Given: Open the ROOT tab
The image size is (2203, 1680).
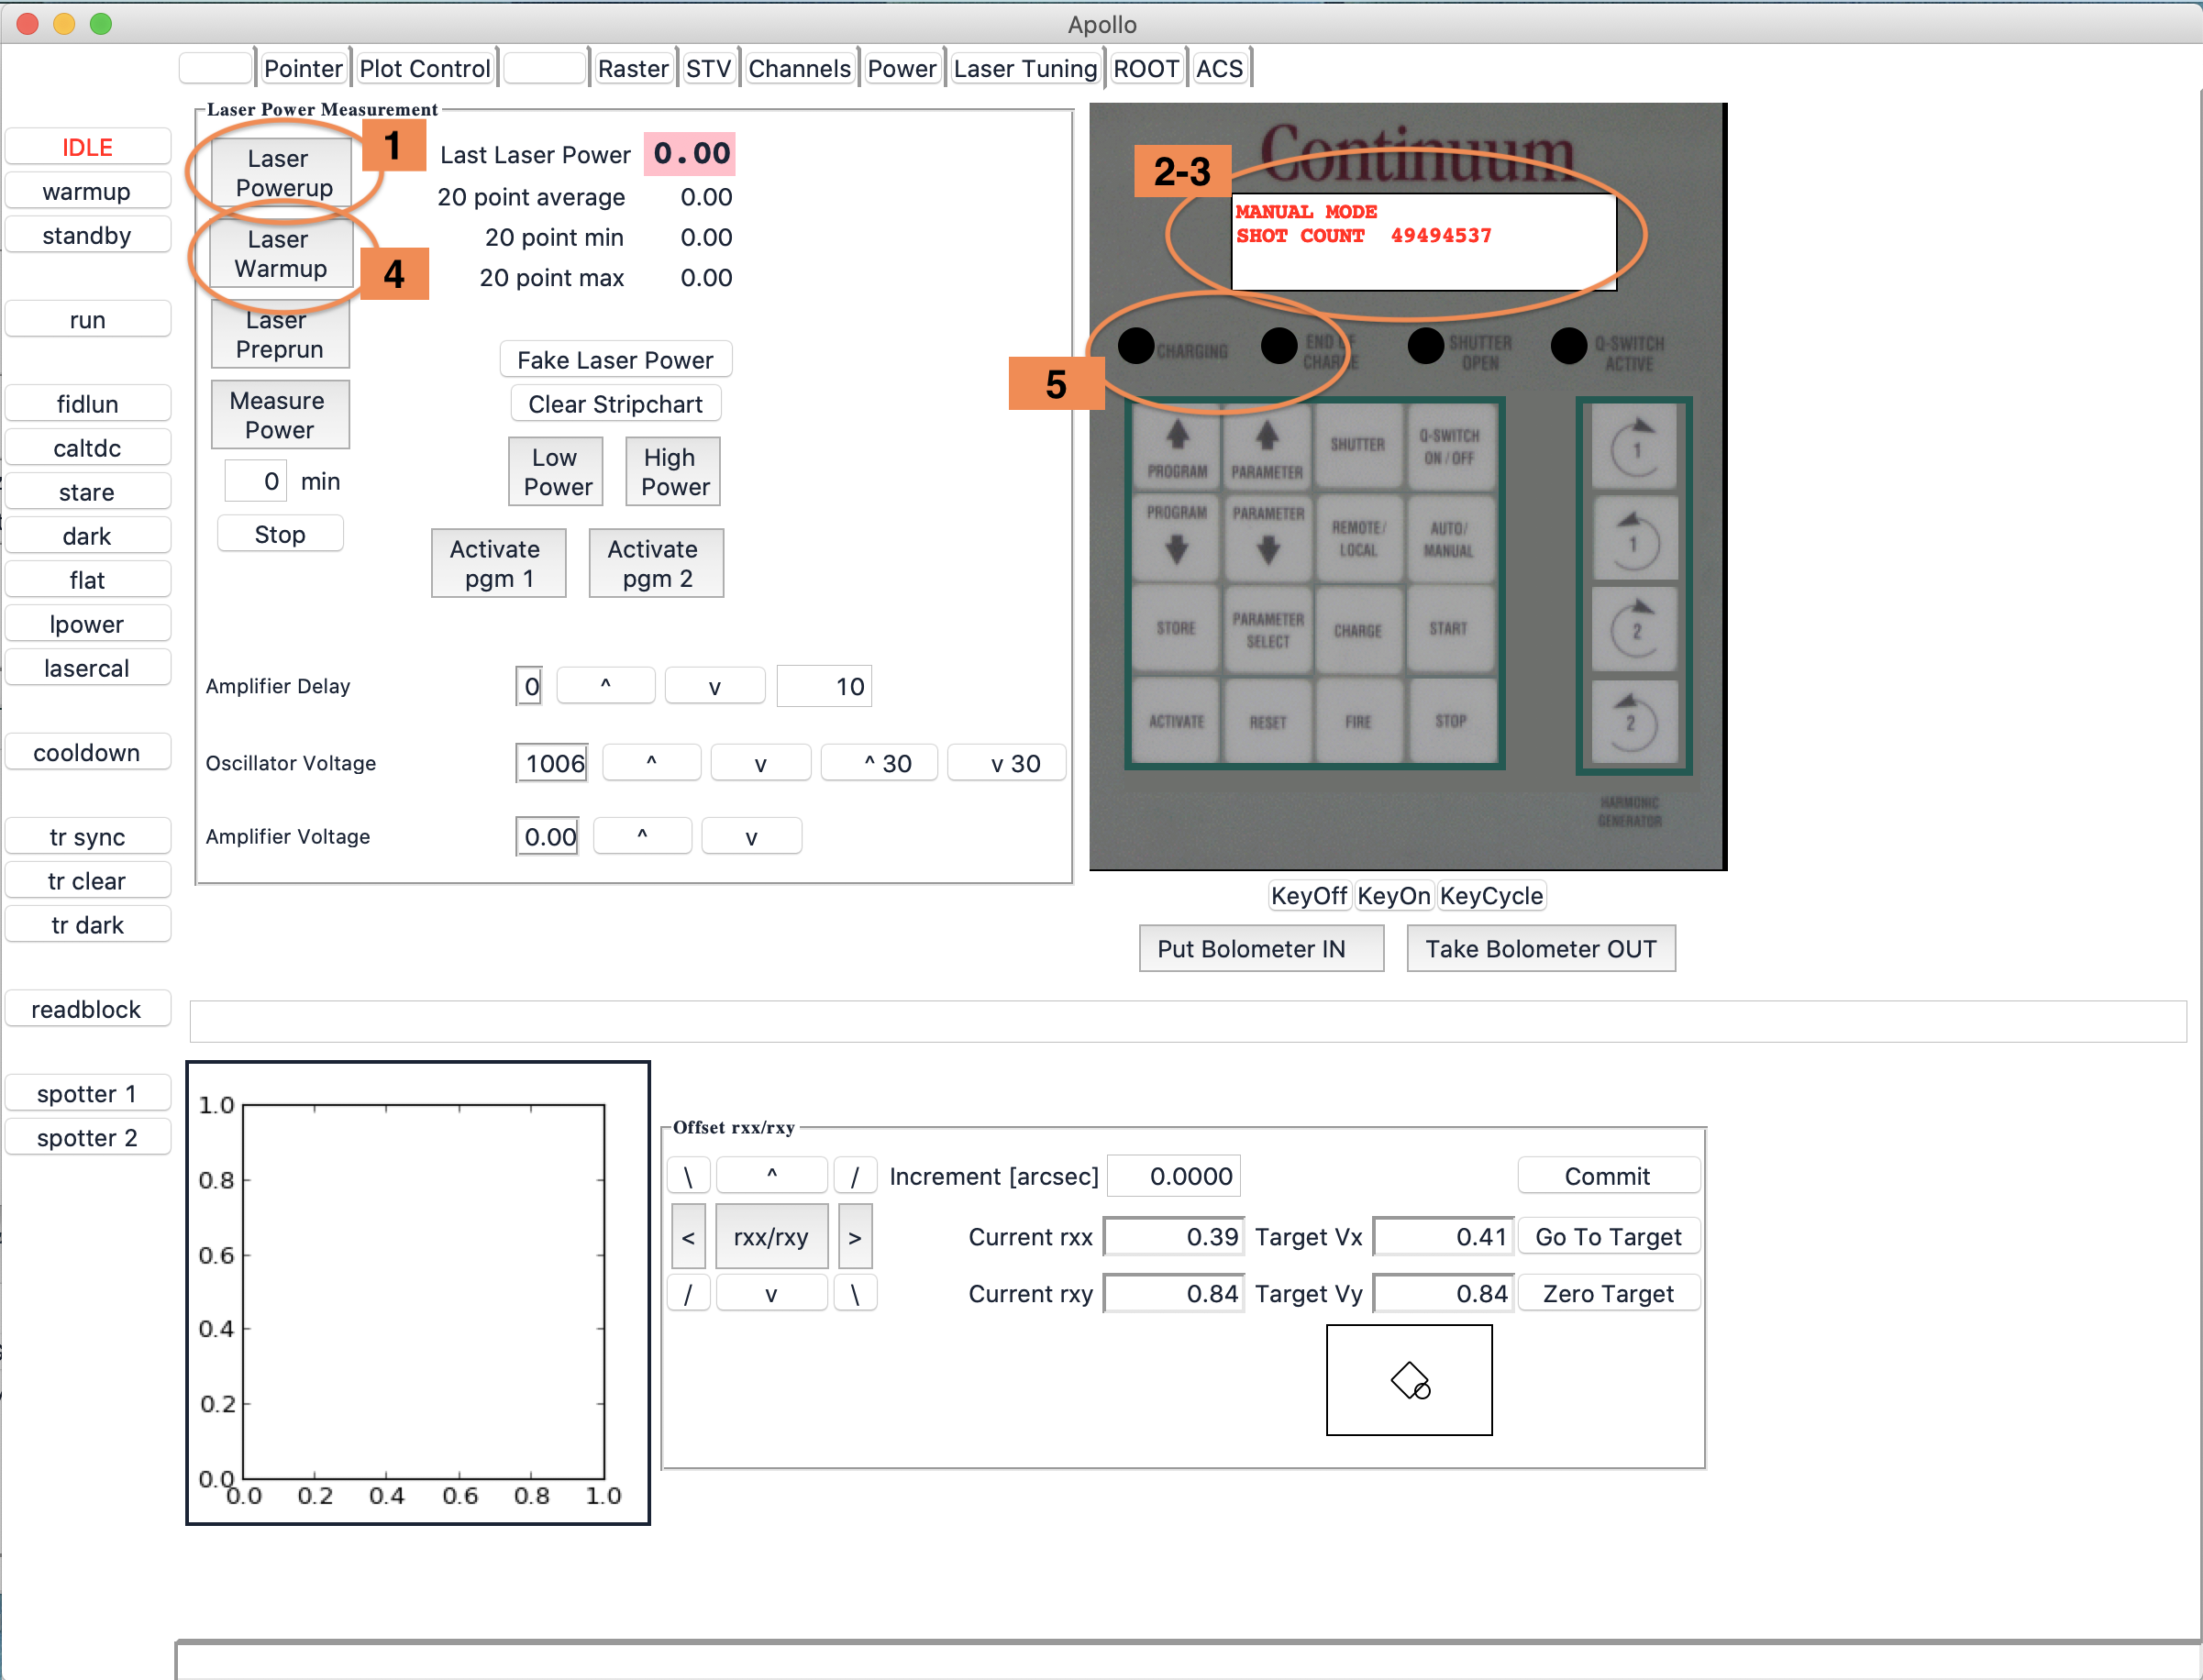Looking at the screenshot, I should pos(1146,68).
